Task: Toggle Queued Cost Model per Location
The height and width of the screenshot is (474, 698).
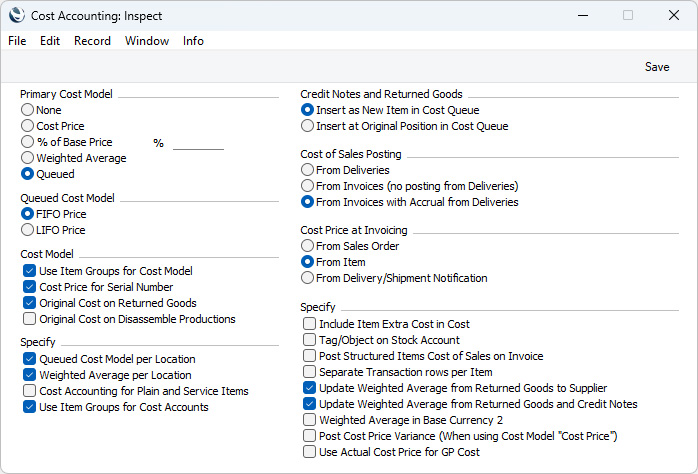Action: [x=29, y=359]
